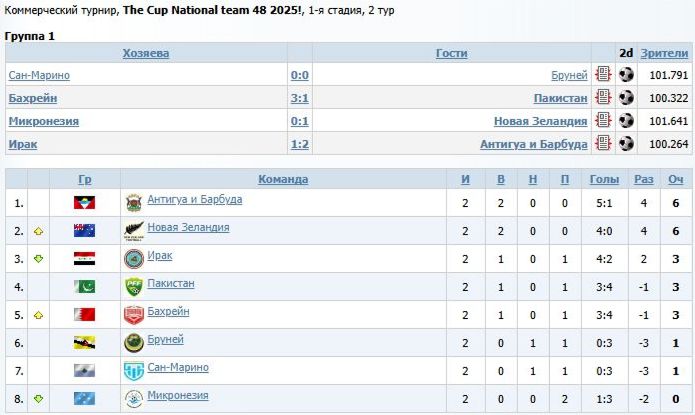Click the Хозяева column header
Image resolution: width=695 pixels, height=415 pixels.
(146, 53)
